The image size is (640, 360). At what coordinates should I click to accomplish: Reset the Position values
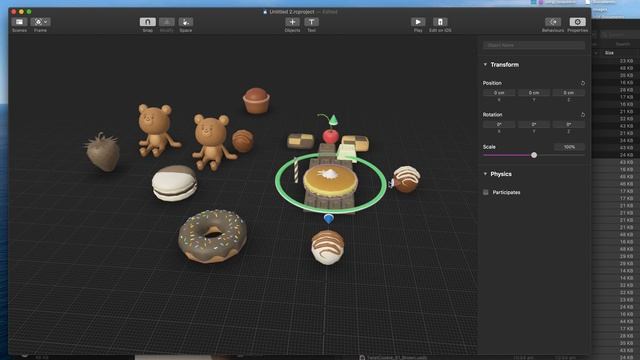pyautogui.click(x=582, y=83)
